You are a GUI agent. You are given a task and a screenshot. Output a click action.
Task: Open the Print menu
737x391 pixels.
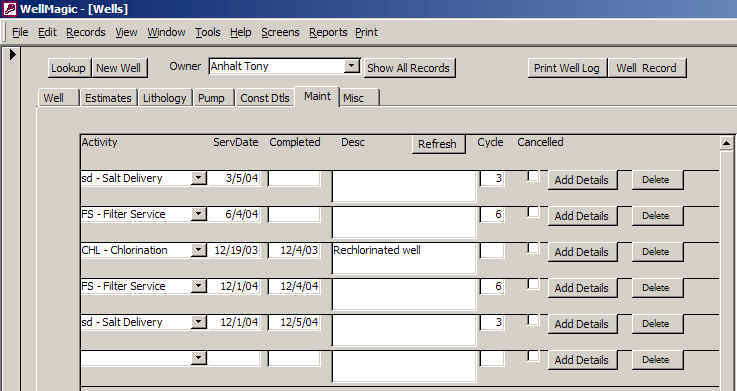[x=367, y=32]
